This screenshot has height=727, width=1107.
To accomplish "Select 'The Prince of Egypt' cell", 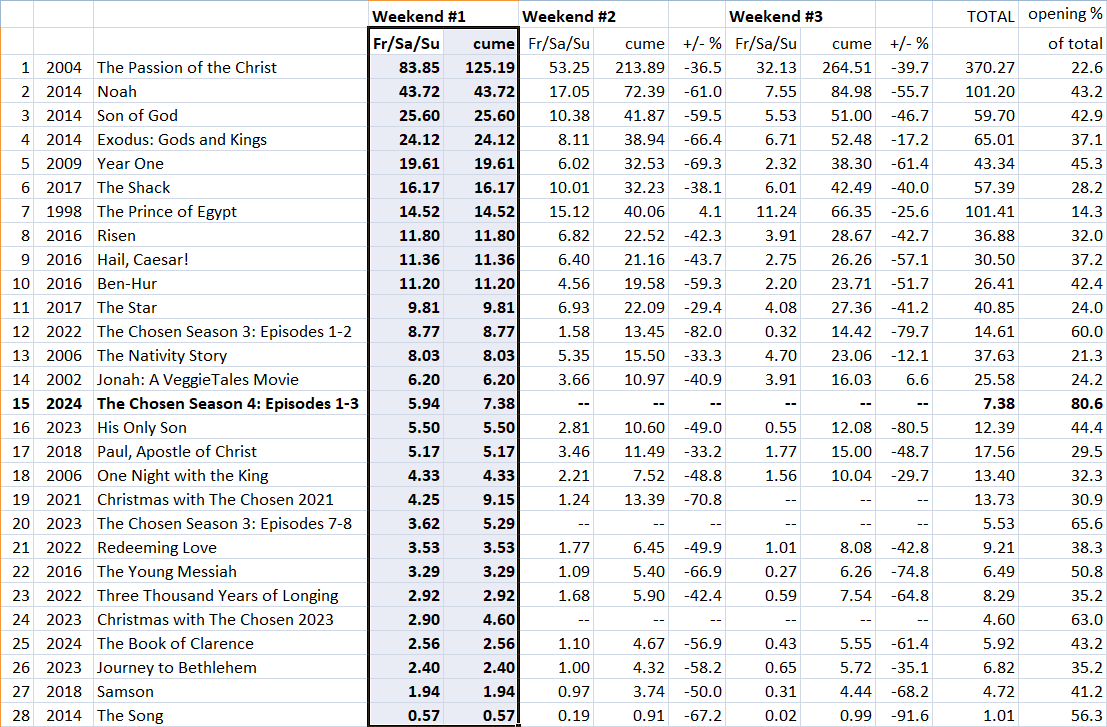I will point(230,212).
